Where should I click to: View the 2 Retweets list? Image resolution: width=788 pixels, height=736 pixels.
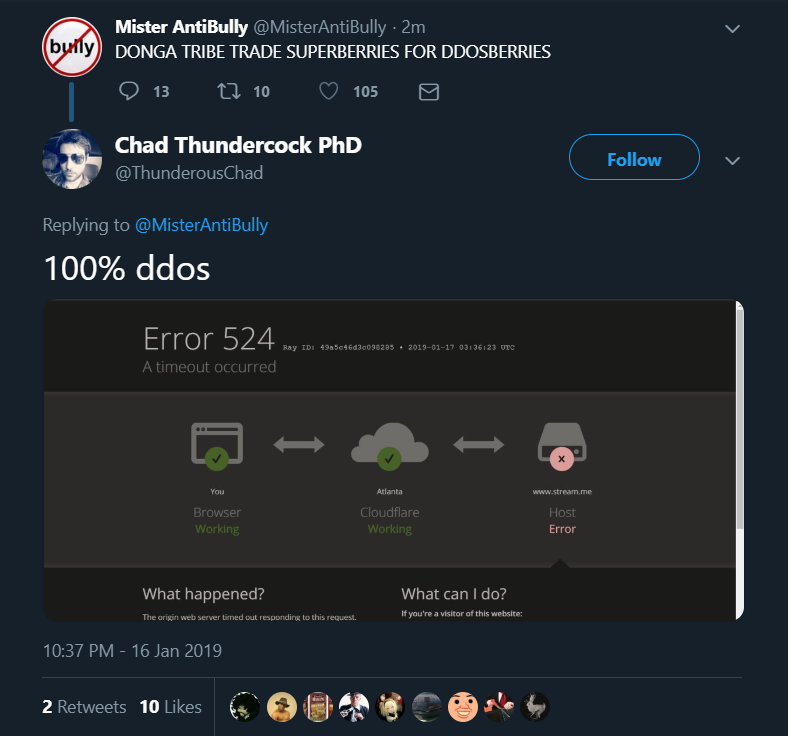click(x=84, y=707)
